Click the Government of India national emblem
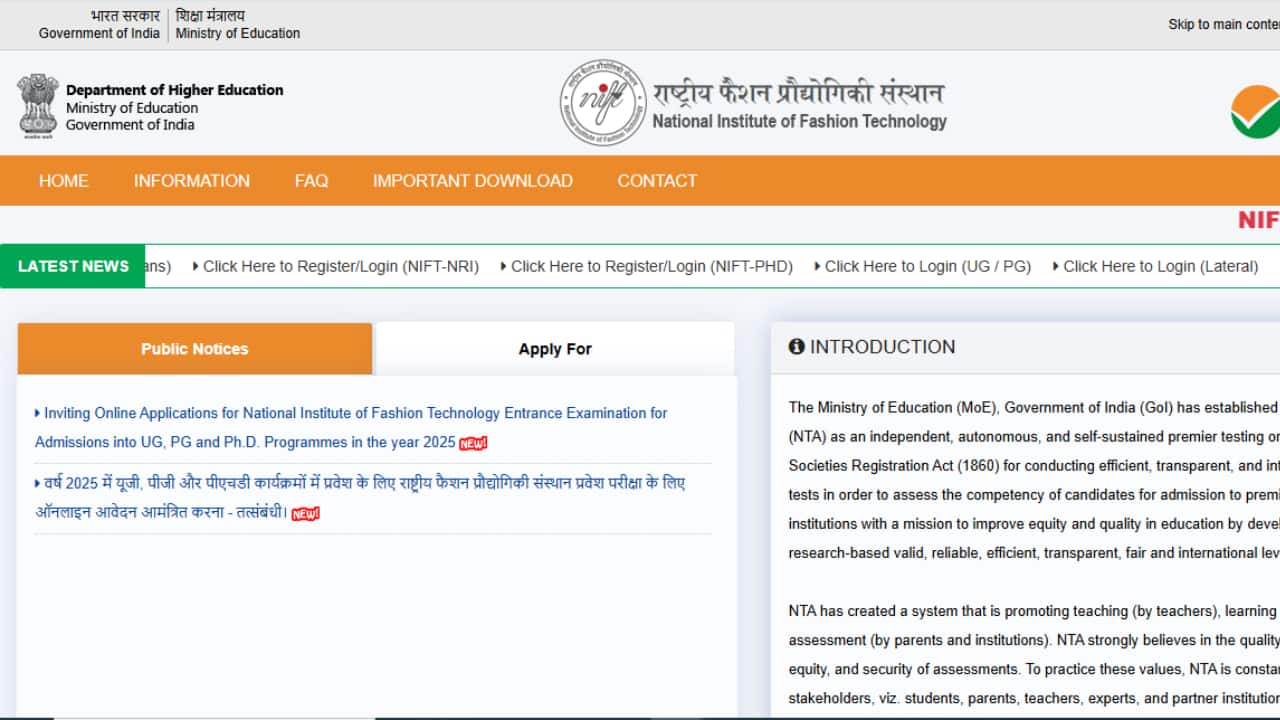1280x720 pixels. point(38,104)
